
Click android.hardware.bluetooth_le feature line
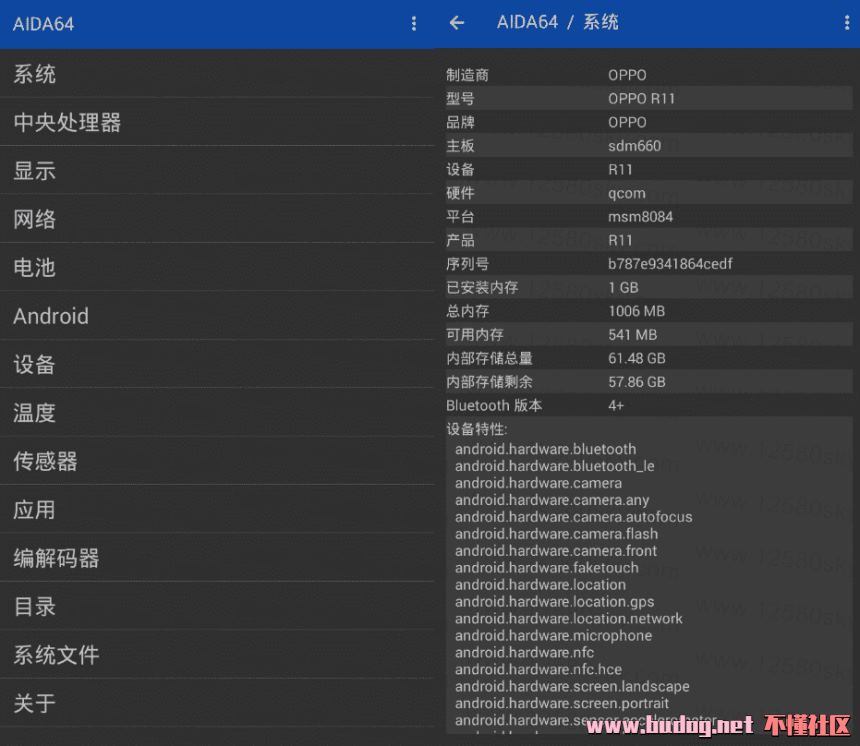(x=555, y=466)
